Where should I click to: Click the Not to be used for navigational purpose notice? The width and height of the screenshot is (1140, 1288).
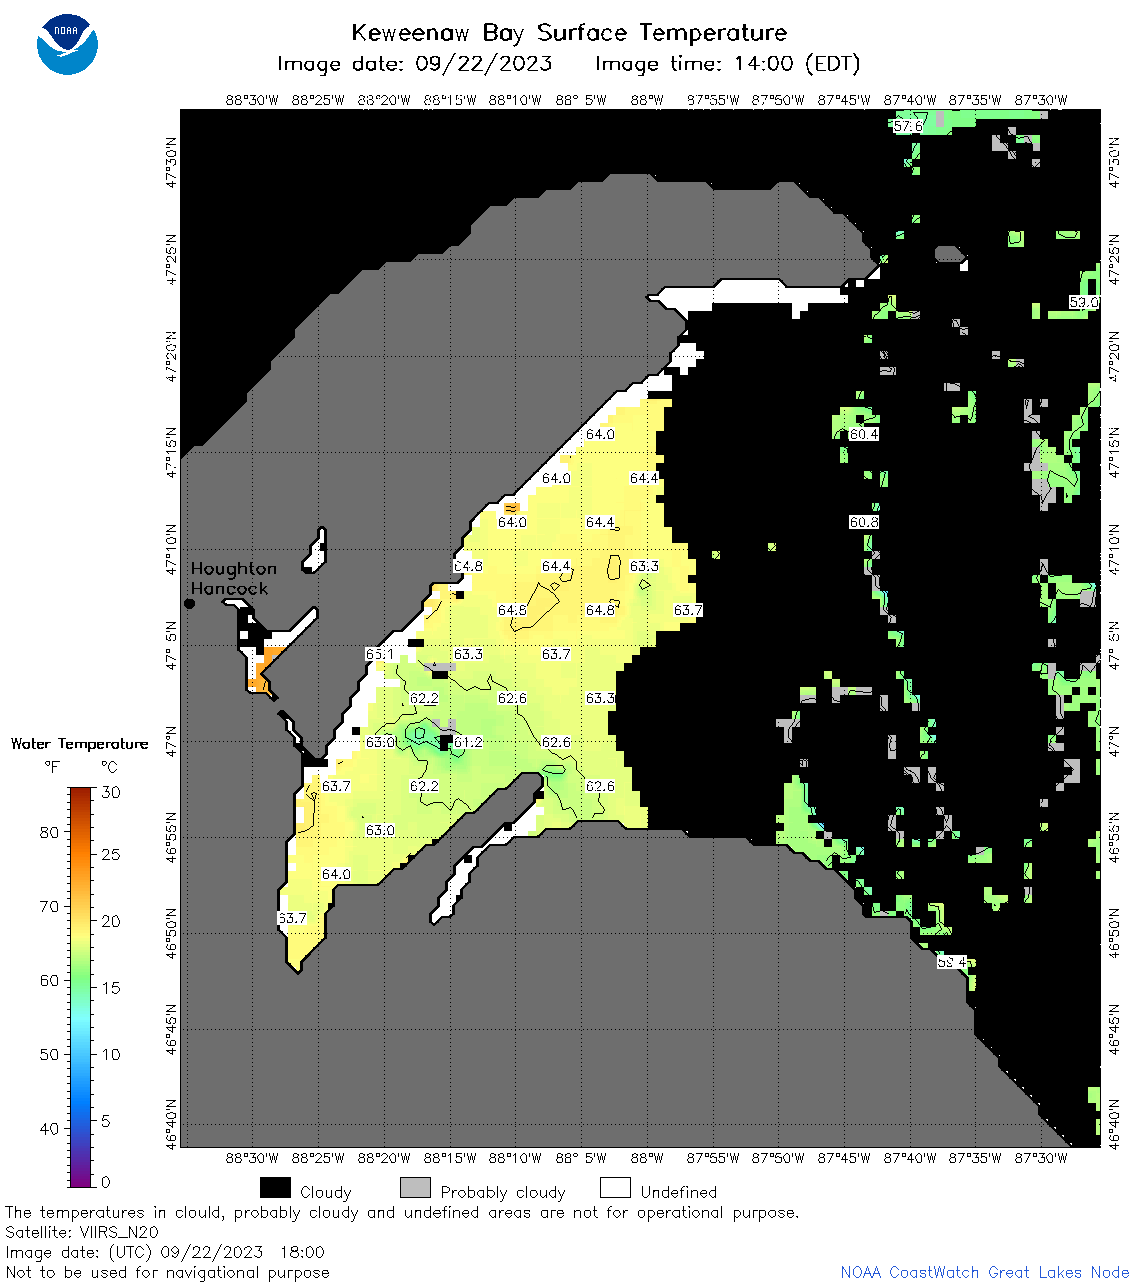(167, 1273)
